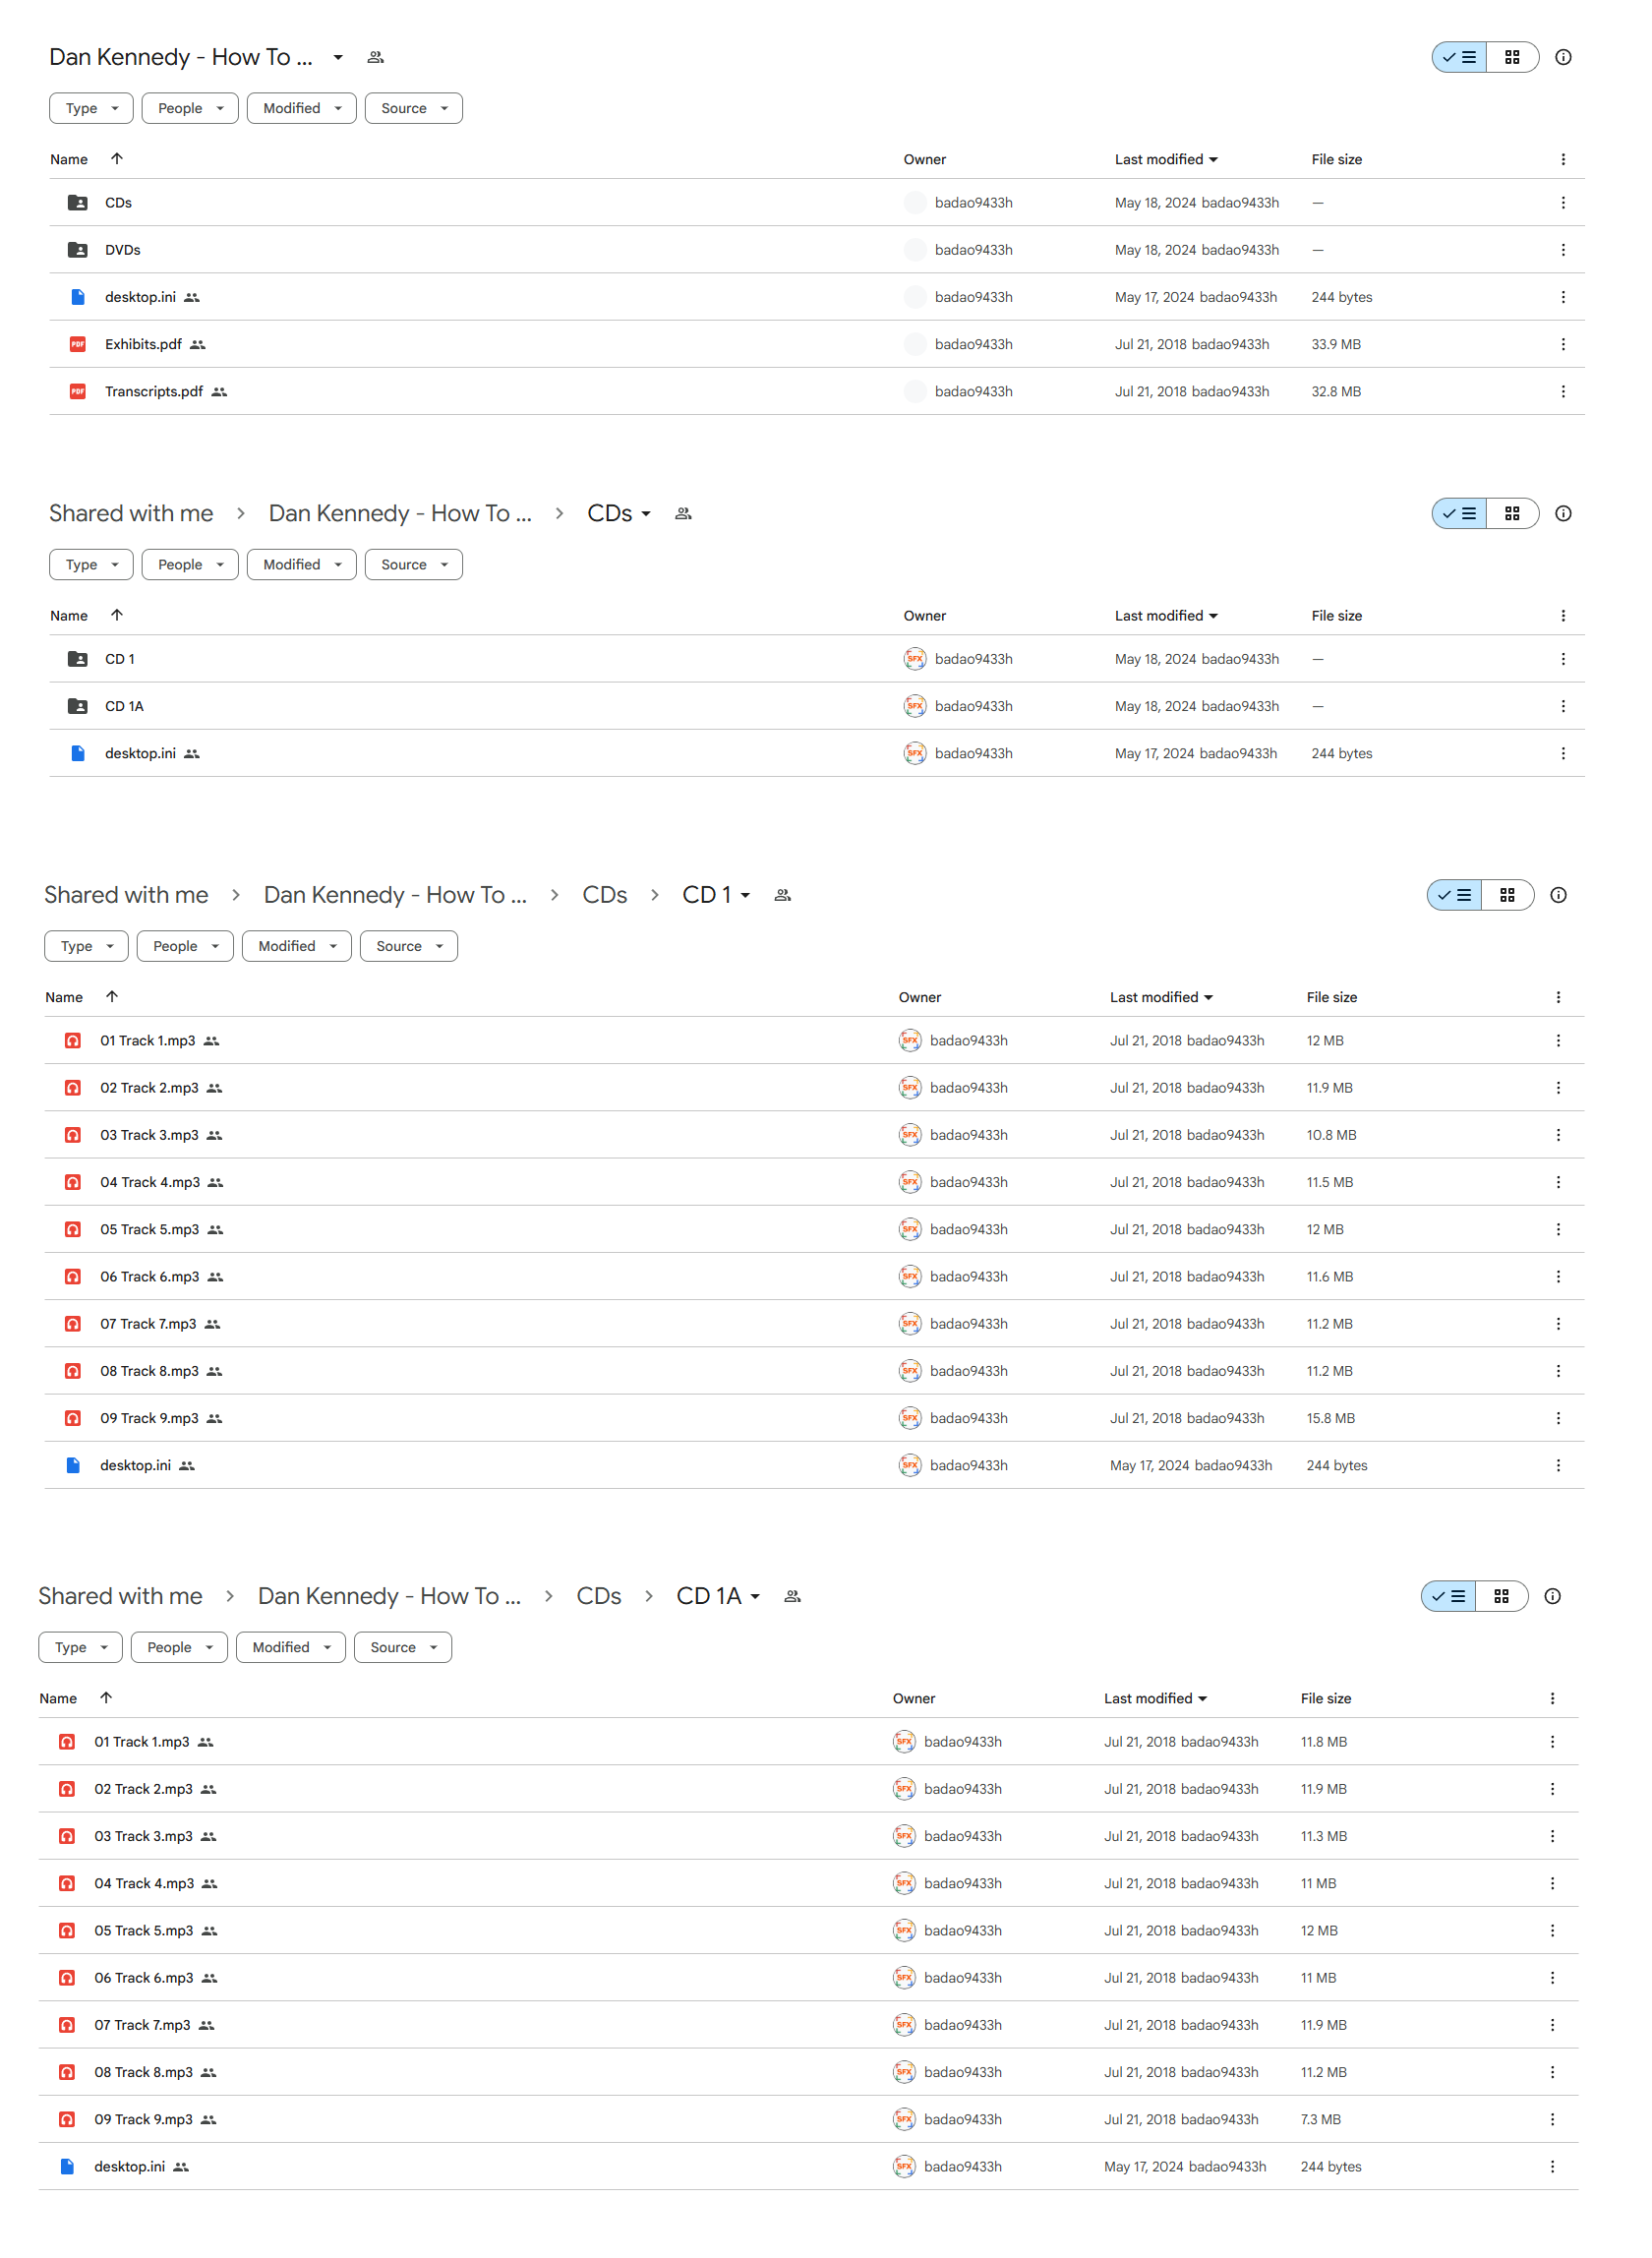
Task: Reverse sort direction arrow beside Name in top panel
Action: [x=116, y=158]
